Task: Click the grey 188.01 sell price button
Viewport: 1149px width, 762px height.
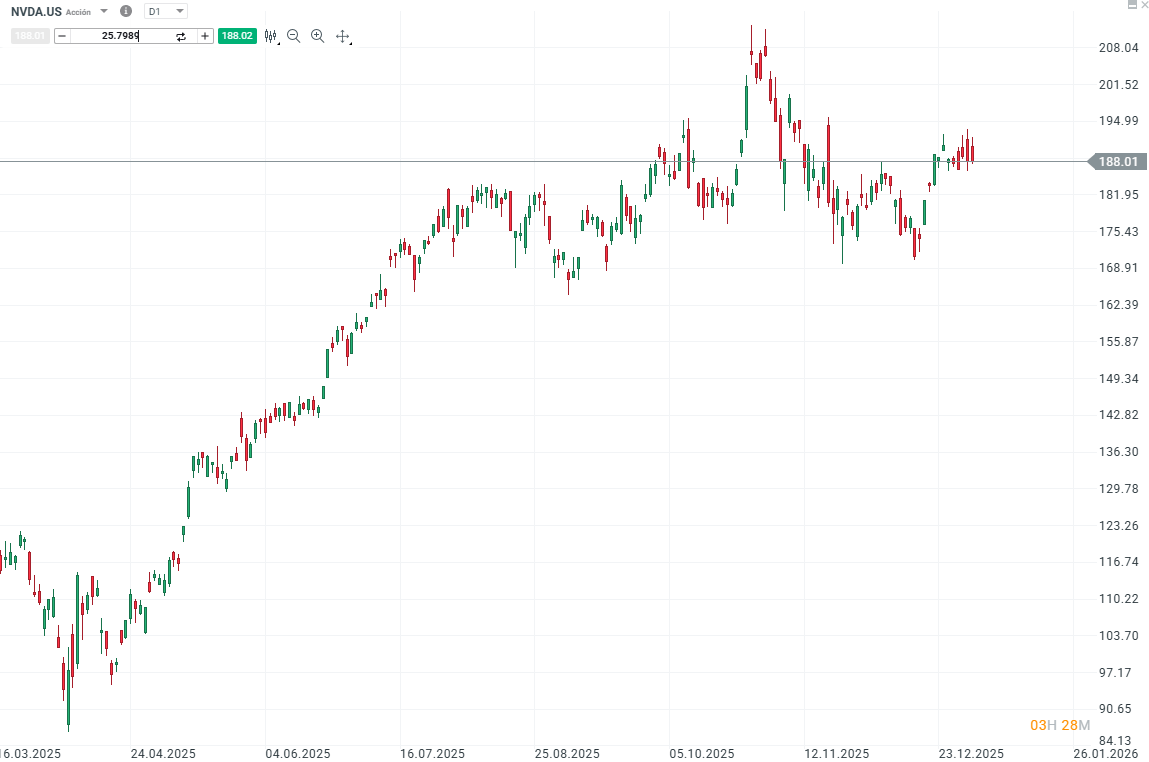Action: tap(31, 36)
